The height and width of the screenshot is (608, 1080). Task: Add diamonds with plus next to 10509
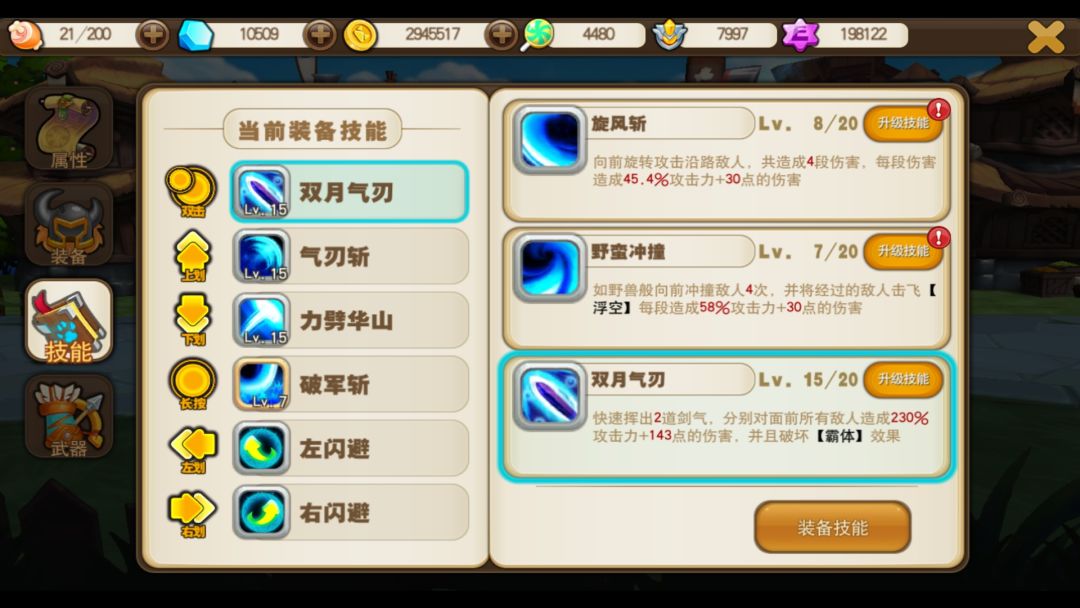[320, 34]
